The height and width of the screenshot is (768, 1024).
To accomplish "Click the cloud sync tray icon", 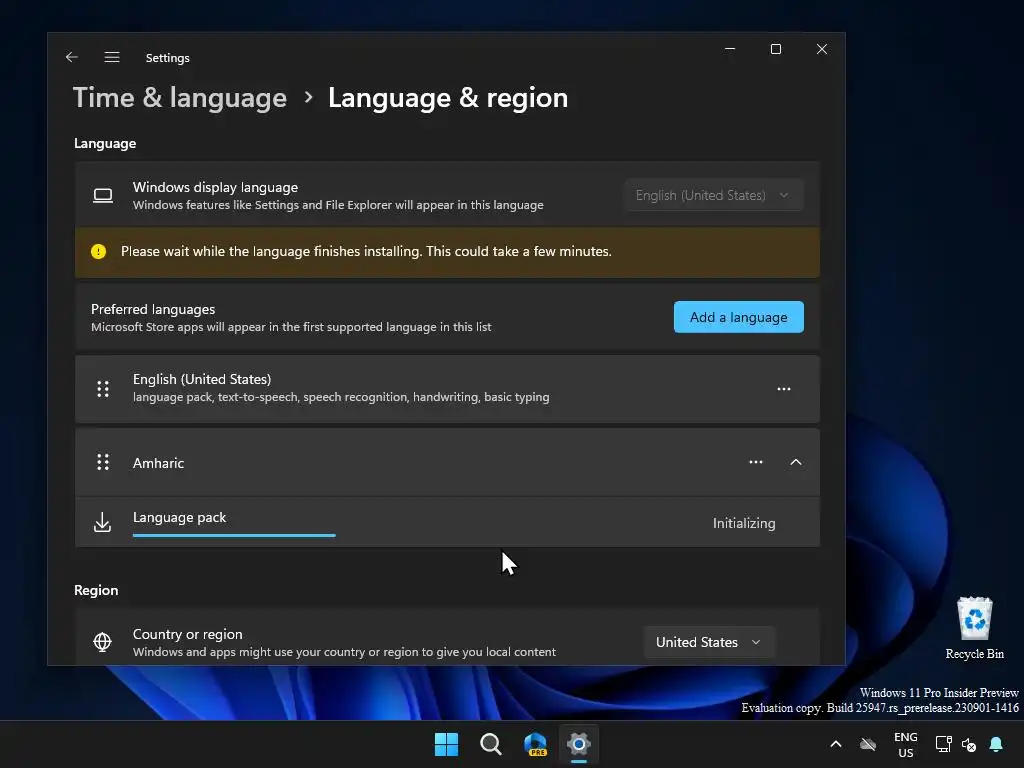I will click(868, 744).
